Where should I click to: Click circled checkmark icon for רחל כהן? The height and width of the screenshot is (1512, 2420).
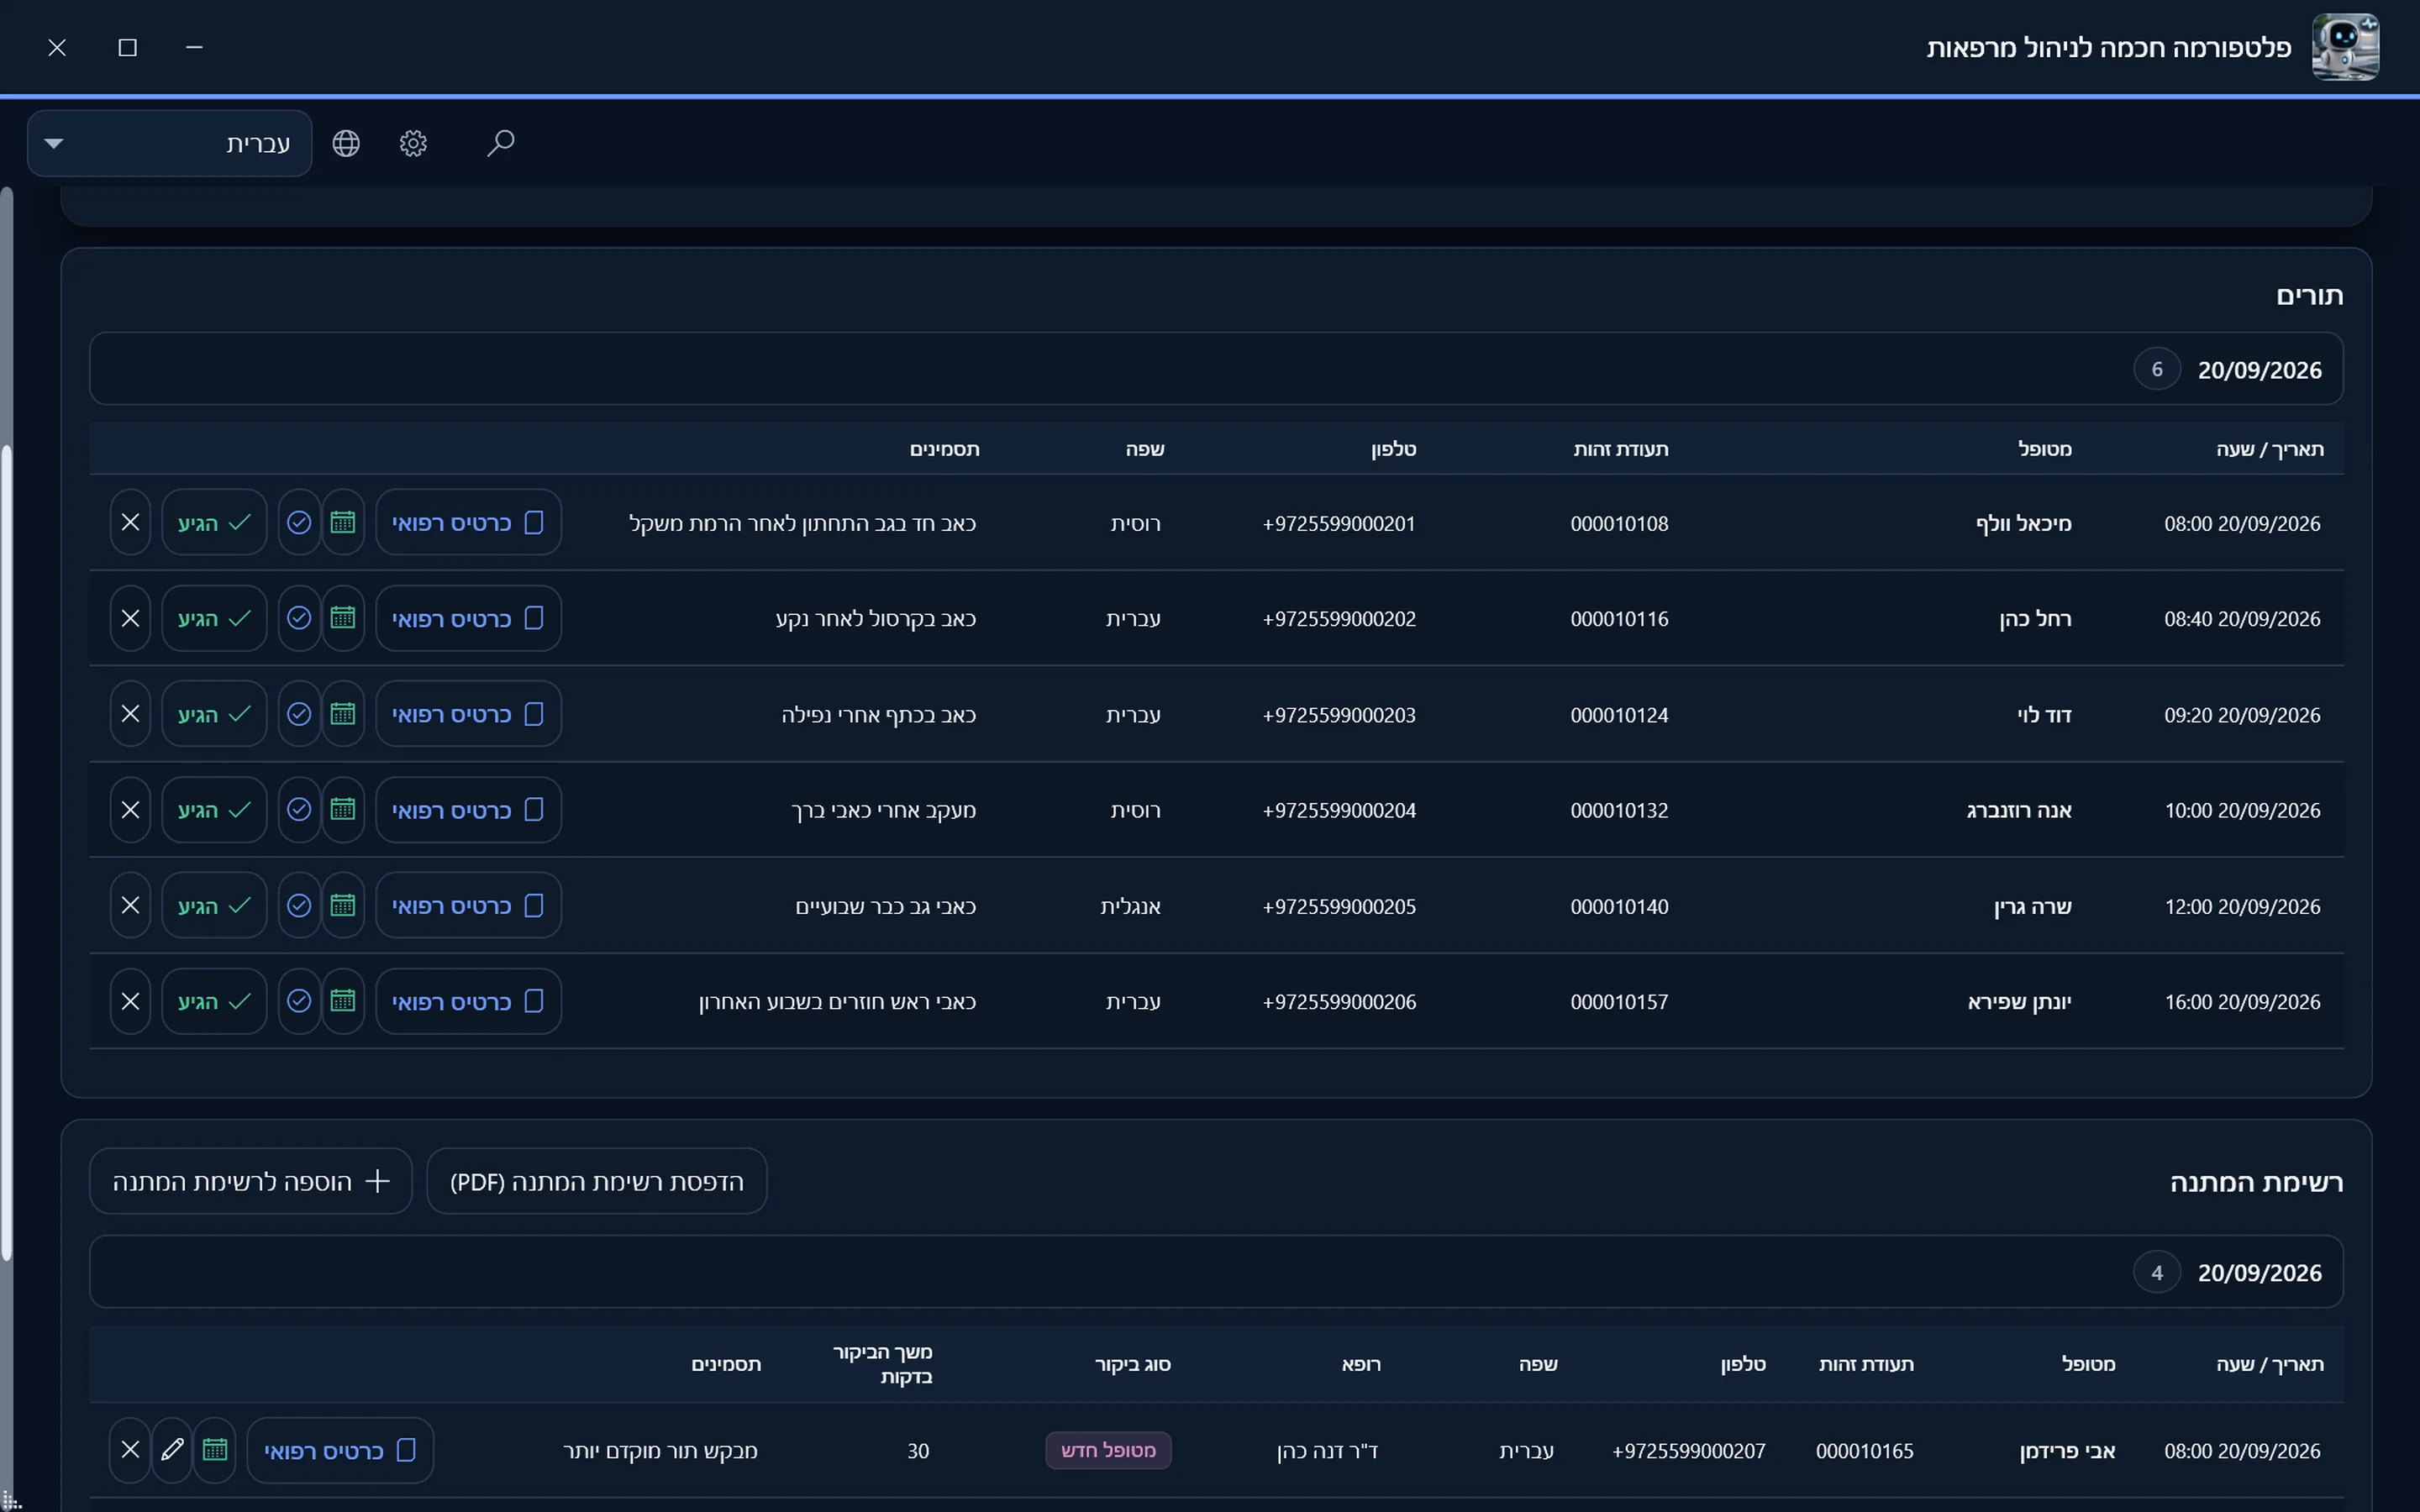(299, 618)
